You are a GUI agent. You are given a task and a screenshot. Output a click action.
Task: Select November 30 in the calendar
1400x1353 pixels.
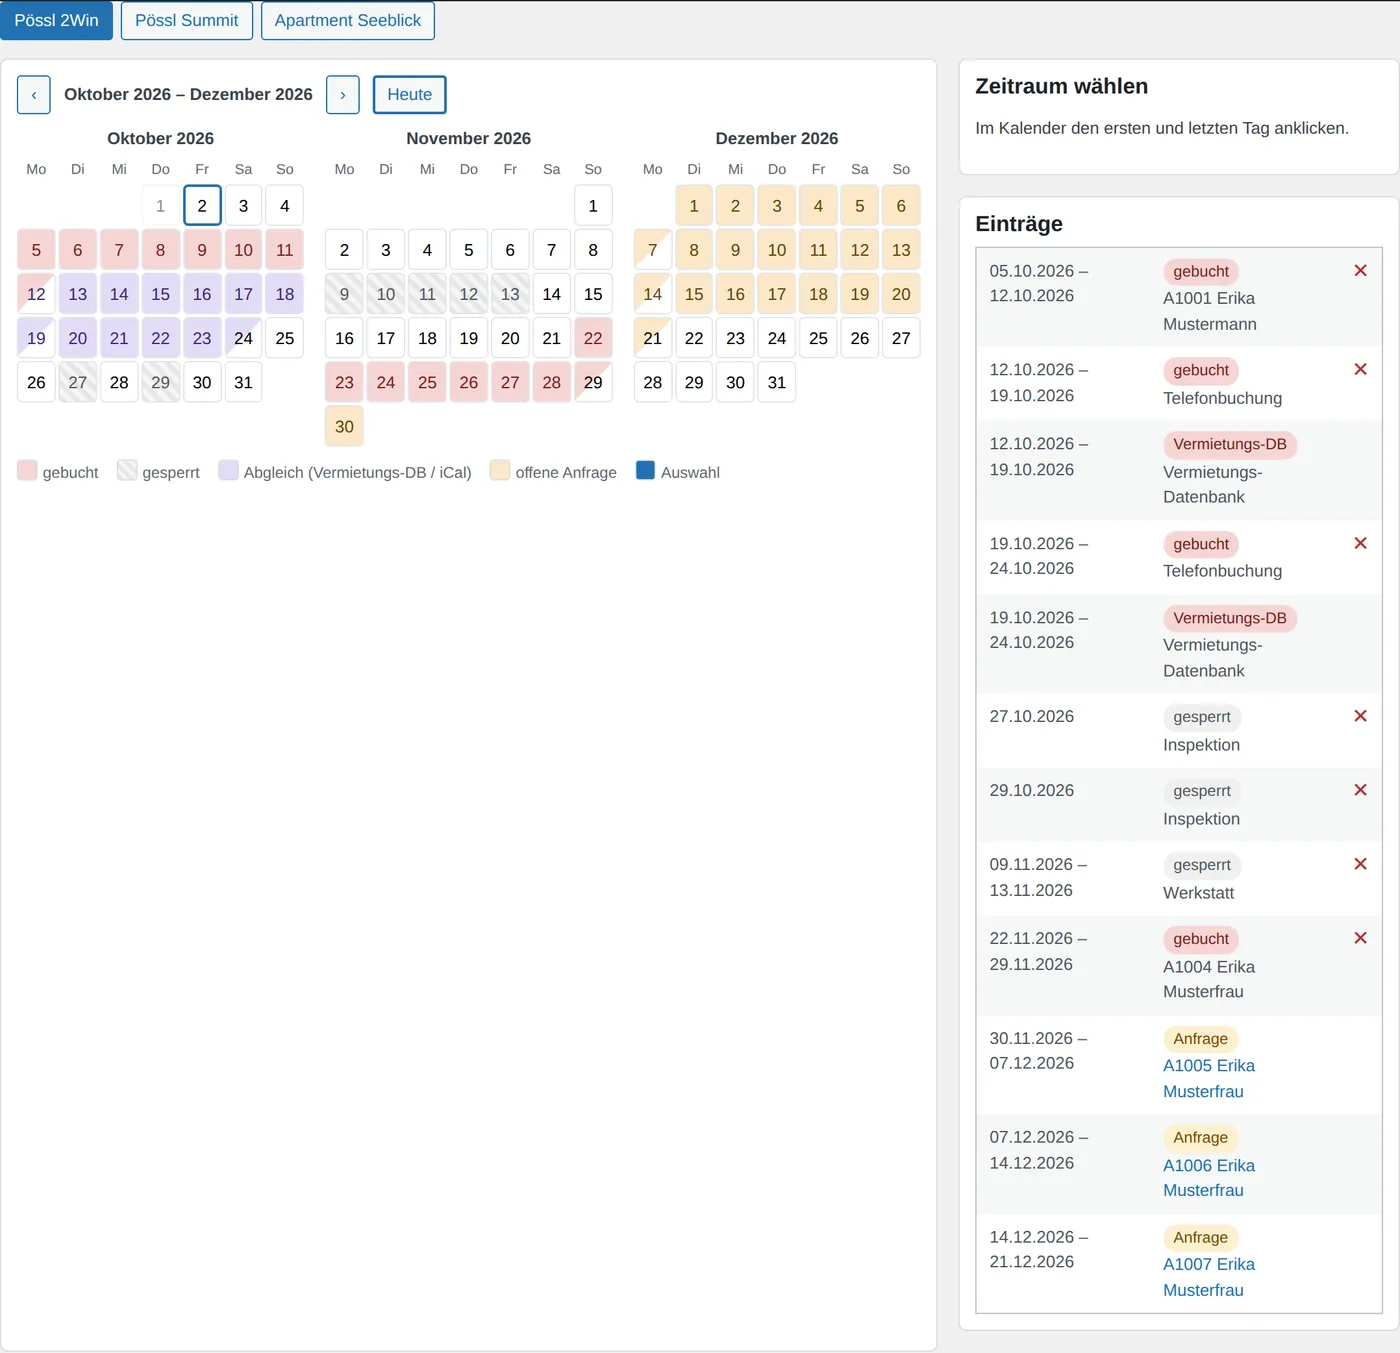point(344,426)
